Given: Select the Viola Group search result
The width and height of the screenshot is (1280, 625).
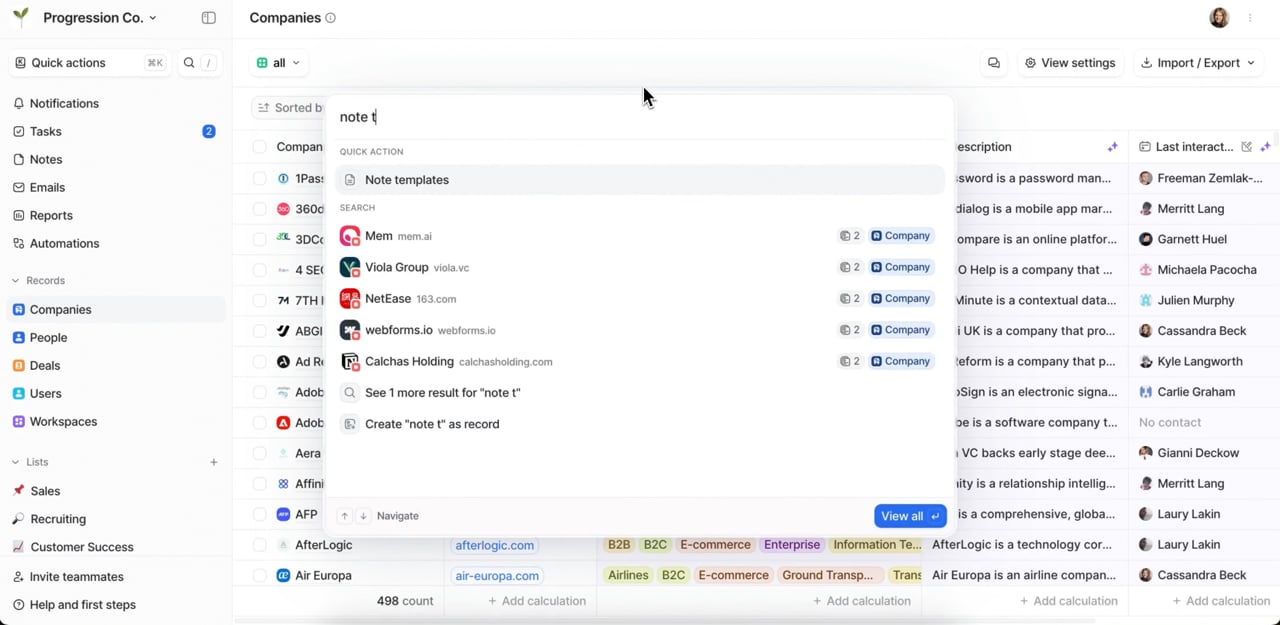Looking at the screenshot, I should 640,267.
